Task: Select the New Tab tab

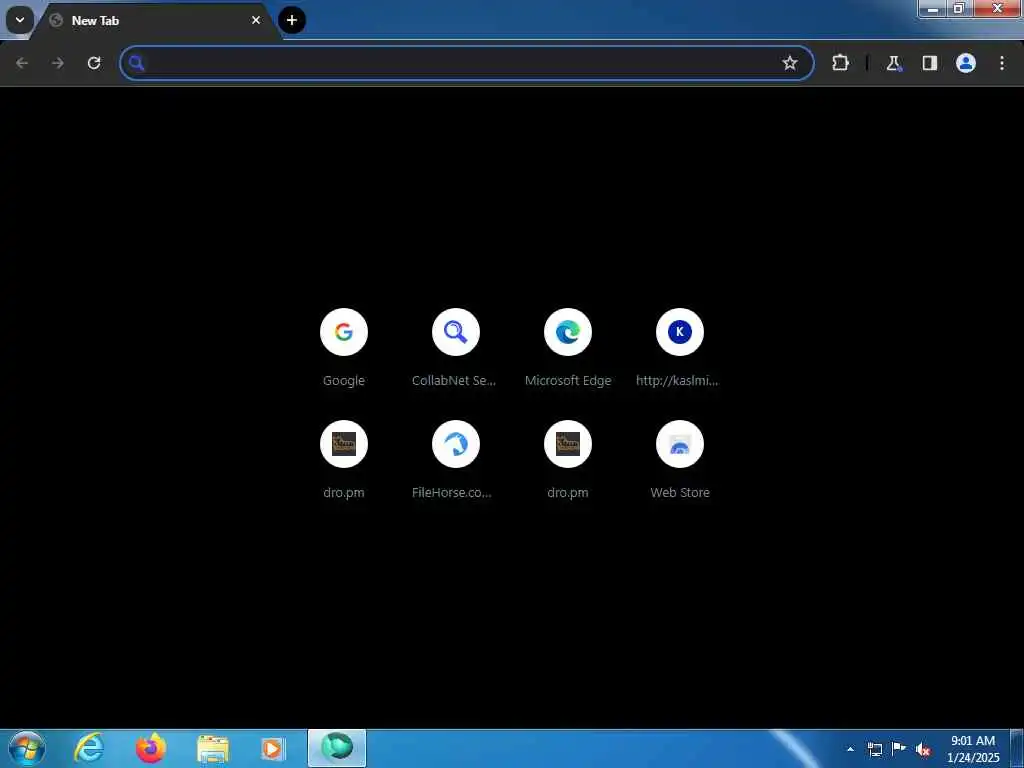Action: [x=157, y=21]
